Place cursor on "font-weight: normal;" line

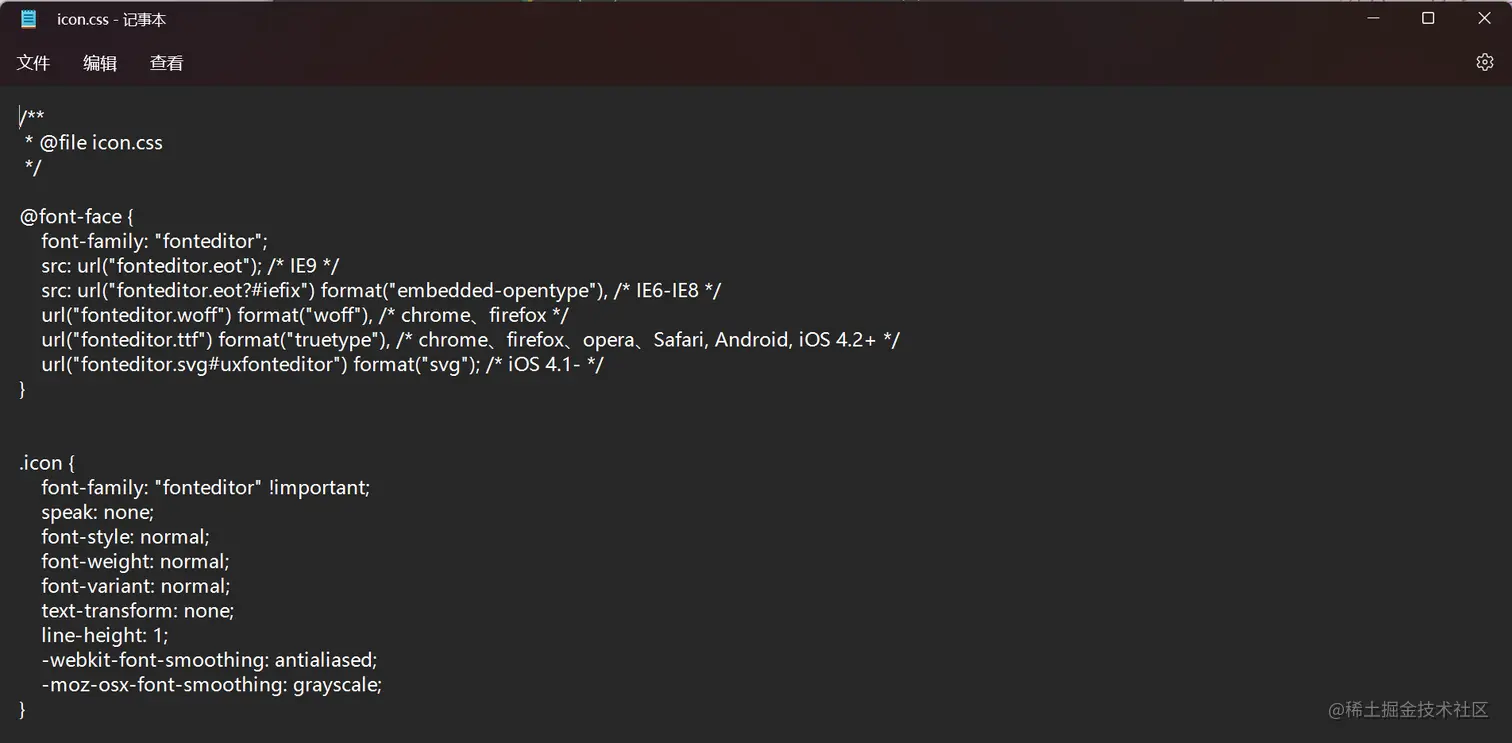click(135, 561)
